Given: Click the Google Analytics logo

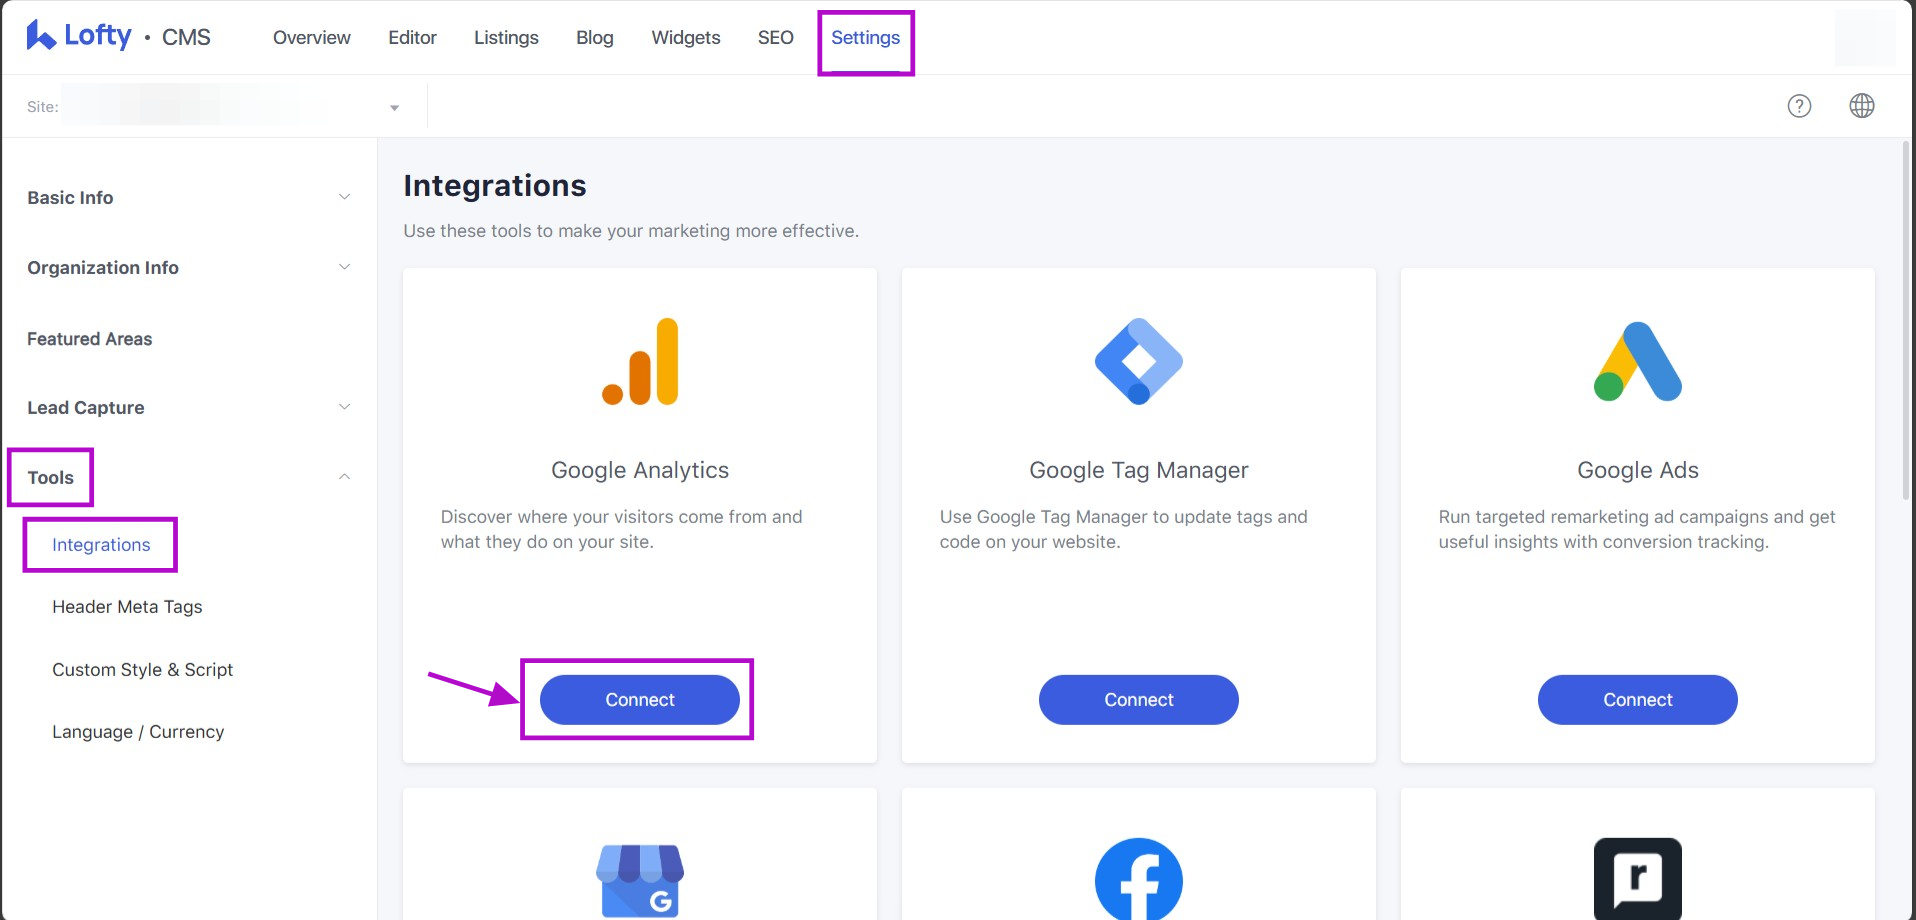Looking at the screenshot, I should click(640, 362).
